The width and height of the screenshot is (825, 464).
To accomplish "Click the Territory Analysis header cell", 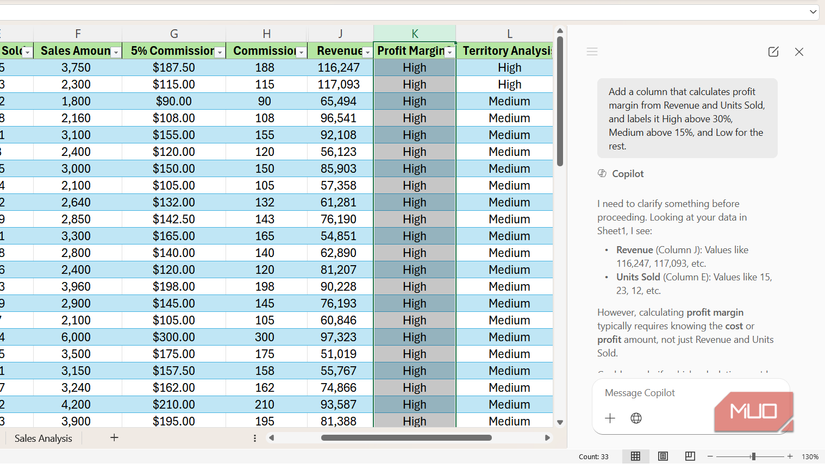I will coord(505,51).
